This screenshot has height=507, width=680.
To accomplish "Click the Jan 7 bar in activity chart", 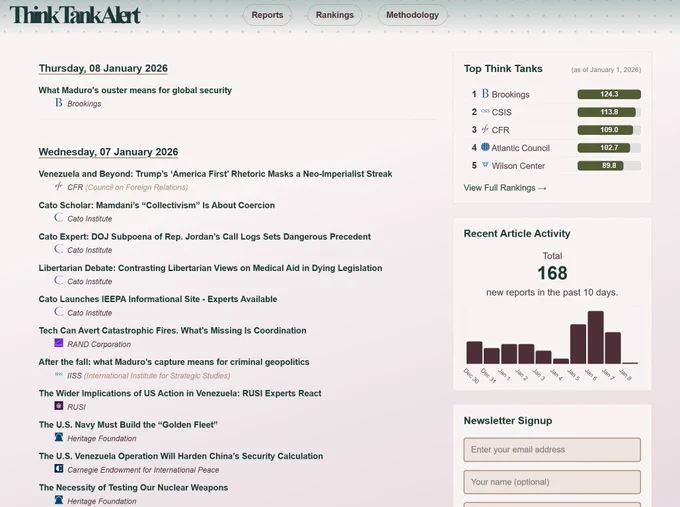I will tap(613, 348).
